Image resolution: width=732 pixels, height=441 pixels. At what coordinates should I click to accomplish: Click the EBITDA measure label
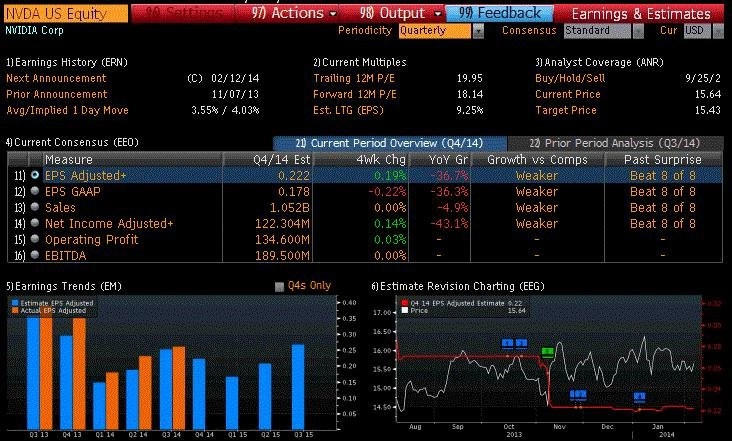click(x=65, y=255)
